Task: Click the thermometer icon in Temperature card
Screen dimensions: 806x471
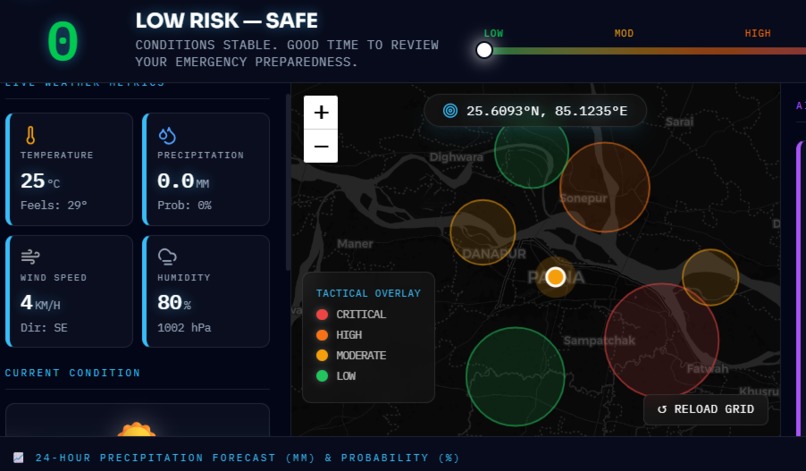Action: 30,136
